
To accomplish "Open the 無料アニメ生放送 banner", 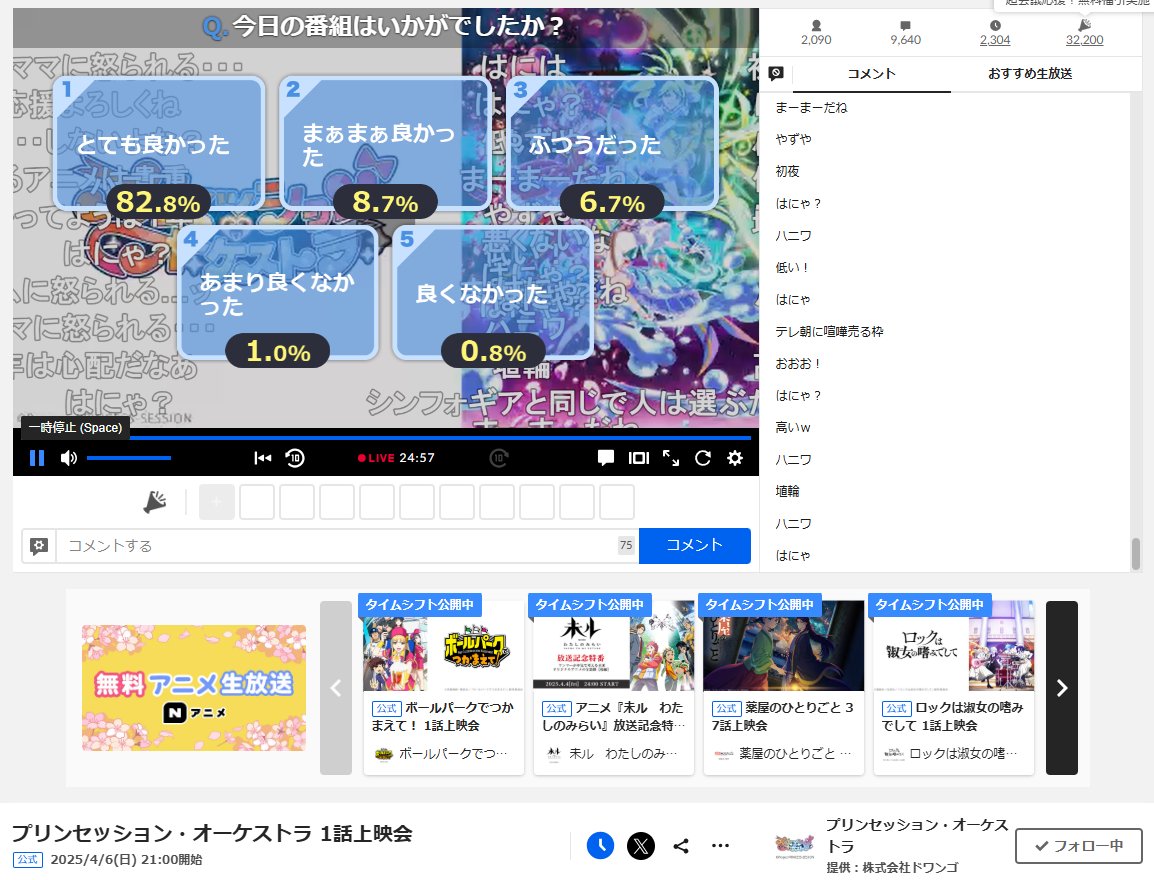I will [x=194, y=688].
